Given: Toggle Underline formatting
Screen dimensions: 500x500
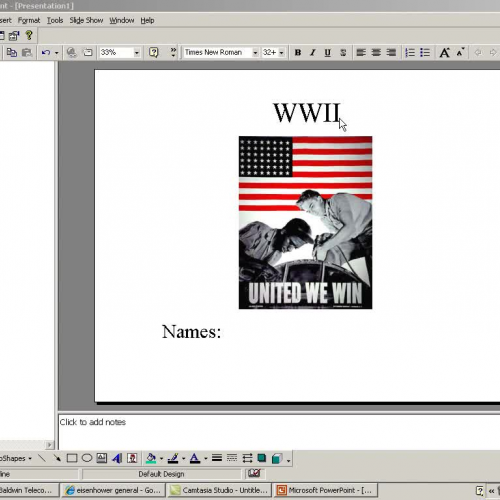Looking at the screenshot, I should (328, 53).
